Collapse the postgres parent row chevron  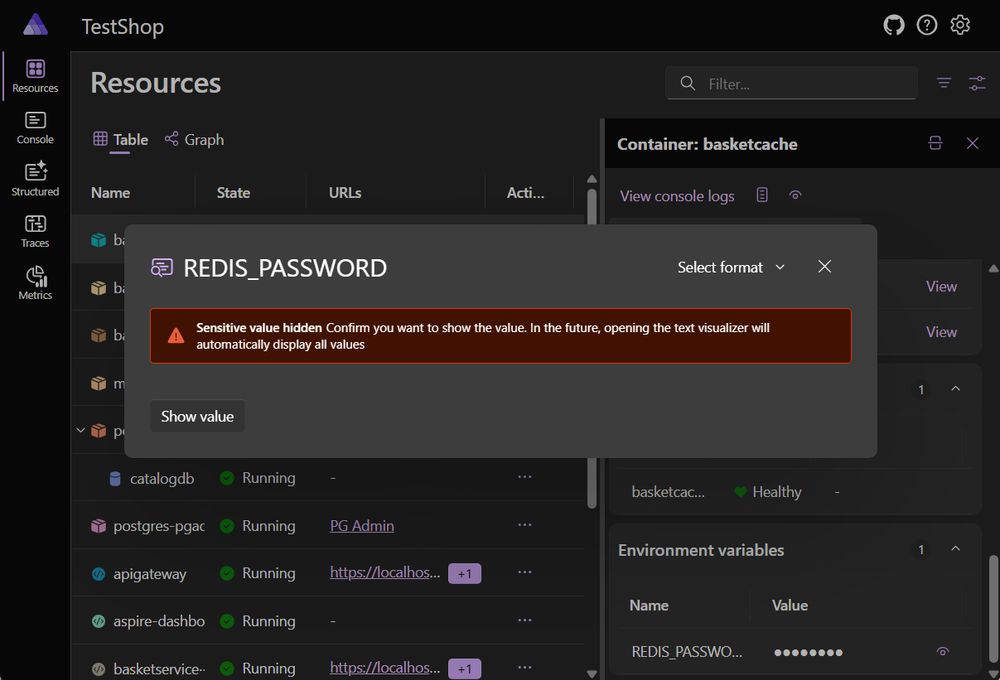point(80,431)
